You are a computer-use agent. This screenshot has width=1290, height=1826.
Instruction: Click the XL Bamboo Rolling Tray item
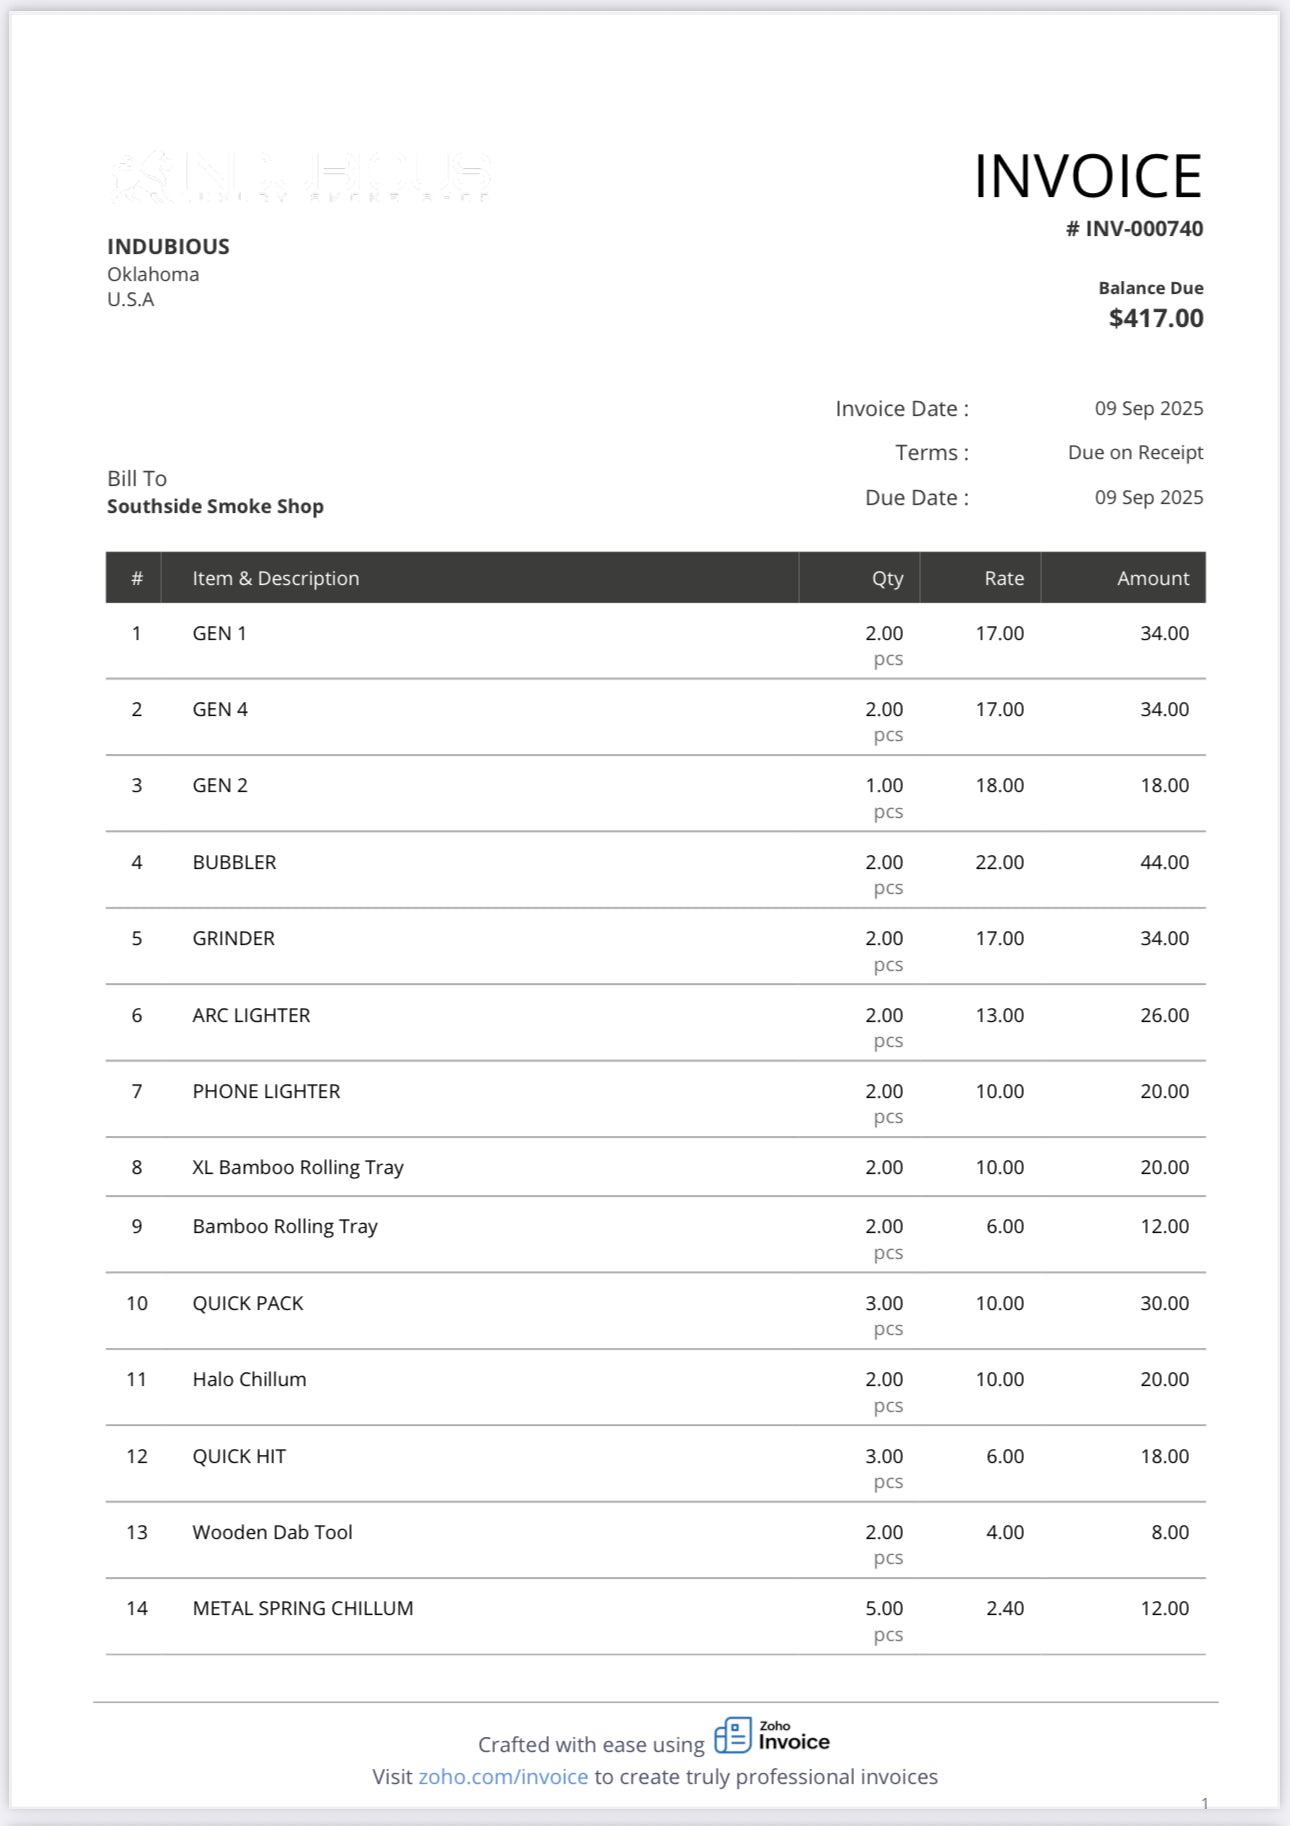point(298,1167)
